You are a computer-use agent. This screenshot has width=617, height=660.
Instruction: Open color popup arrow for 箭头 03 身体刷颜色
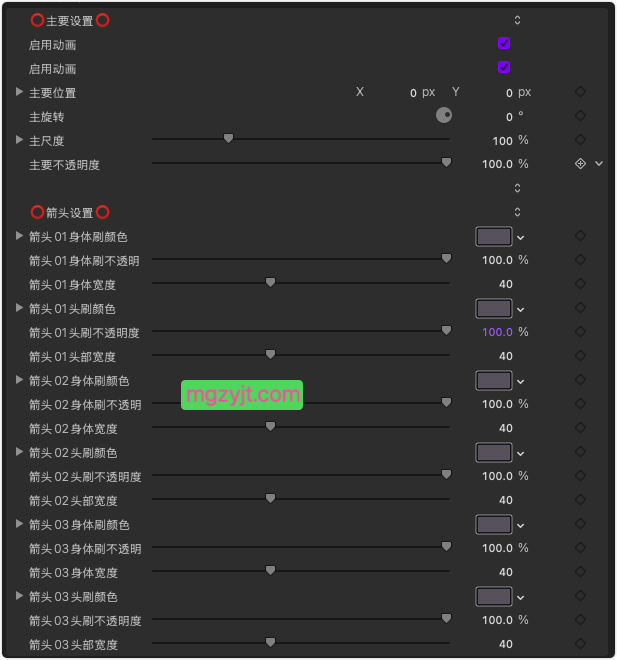tap(521, 526)
